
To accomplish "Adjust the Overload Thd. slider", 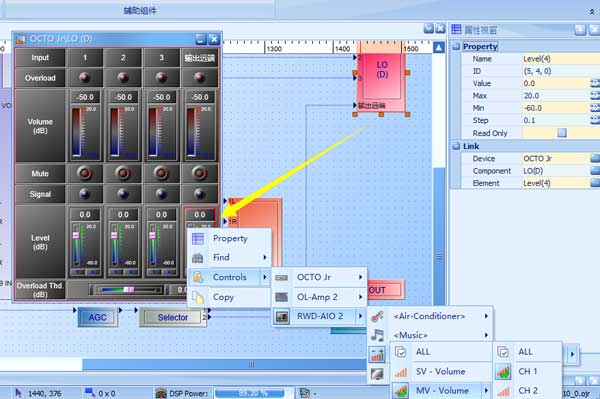I will (x=128, y=290).
